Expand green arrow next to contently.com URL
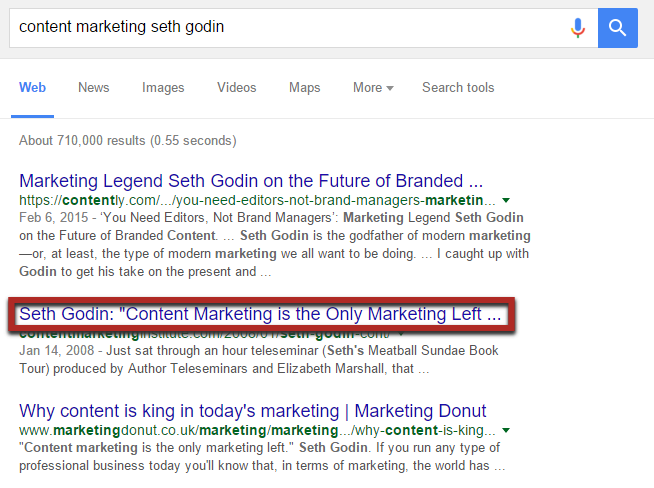This screenshot has height=488, width=654. point(506,201)
